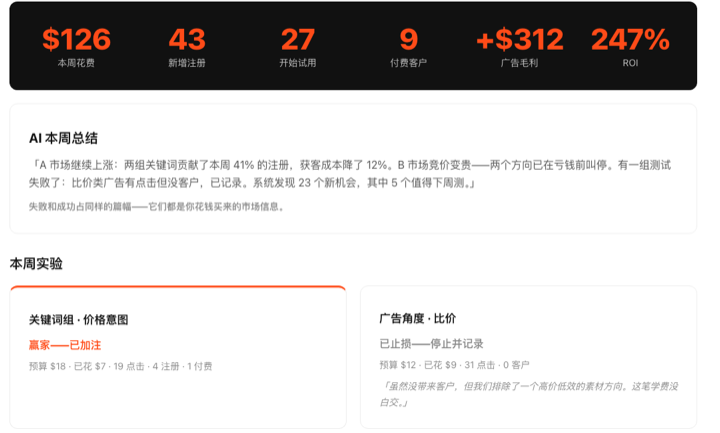720x433 pixels.
Task: Select the 本周花费 label
Action: click(x=76, y=63)
